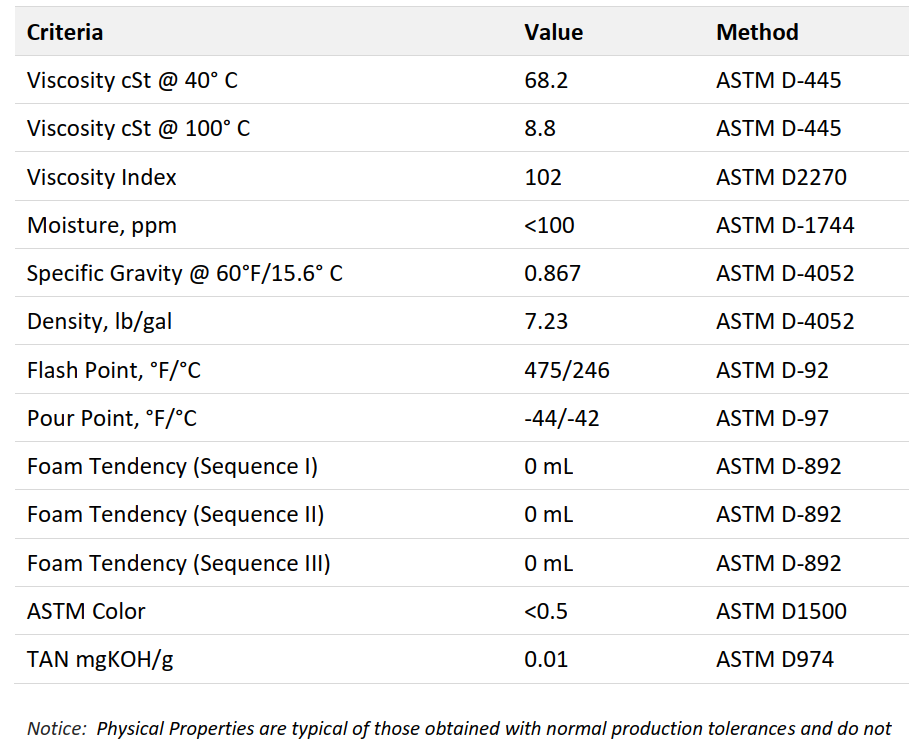Click Foam Tendency (Sequence III) label
Screen dimensions: 909x740
point(179,564)
